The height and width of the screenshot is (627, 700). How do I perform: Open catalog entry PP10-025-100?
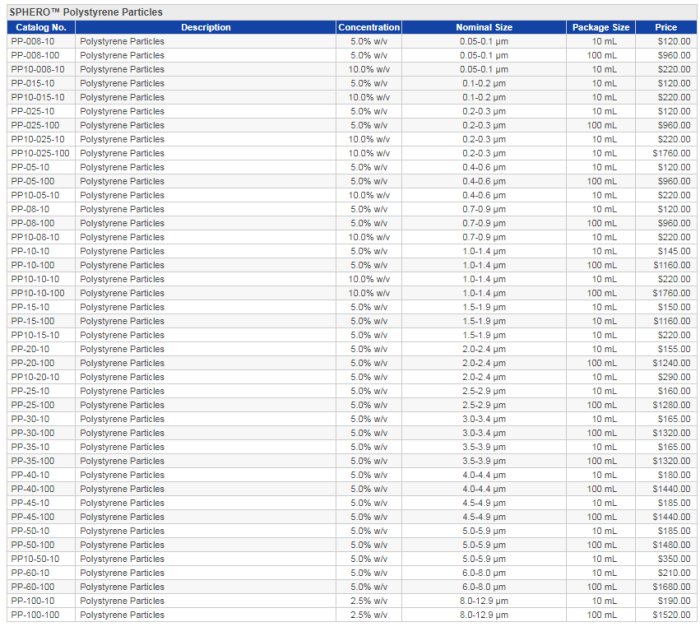(x=40, y=153)
